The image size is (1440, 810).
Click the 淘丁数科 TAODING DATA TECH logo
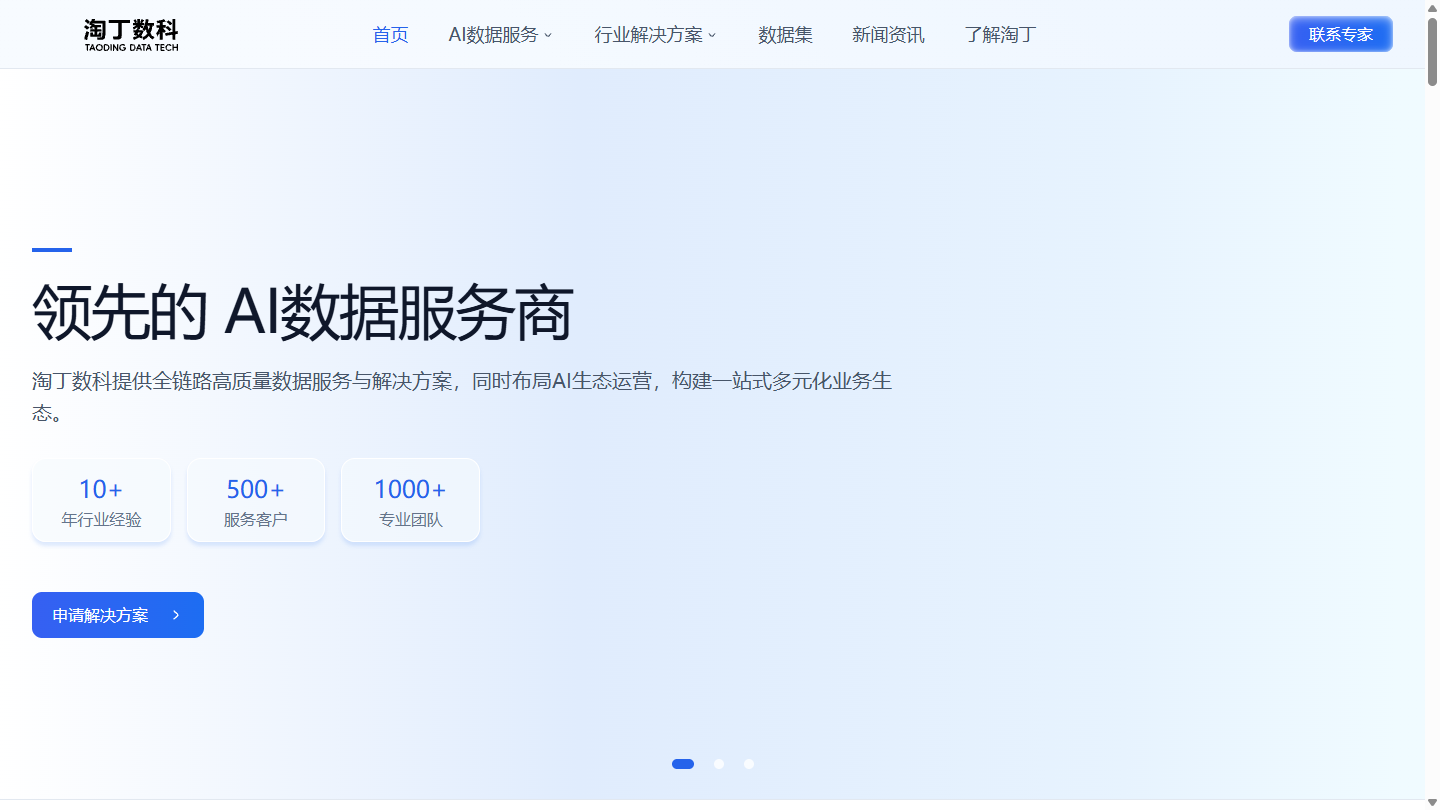[x=131, y=35]
